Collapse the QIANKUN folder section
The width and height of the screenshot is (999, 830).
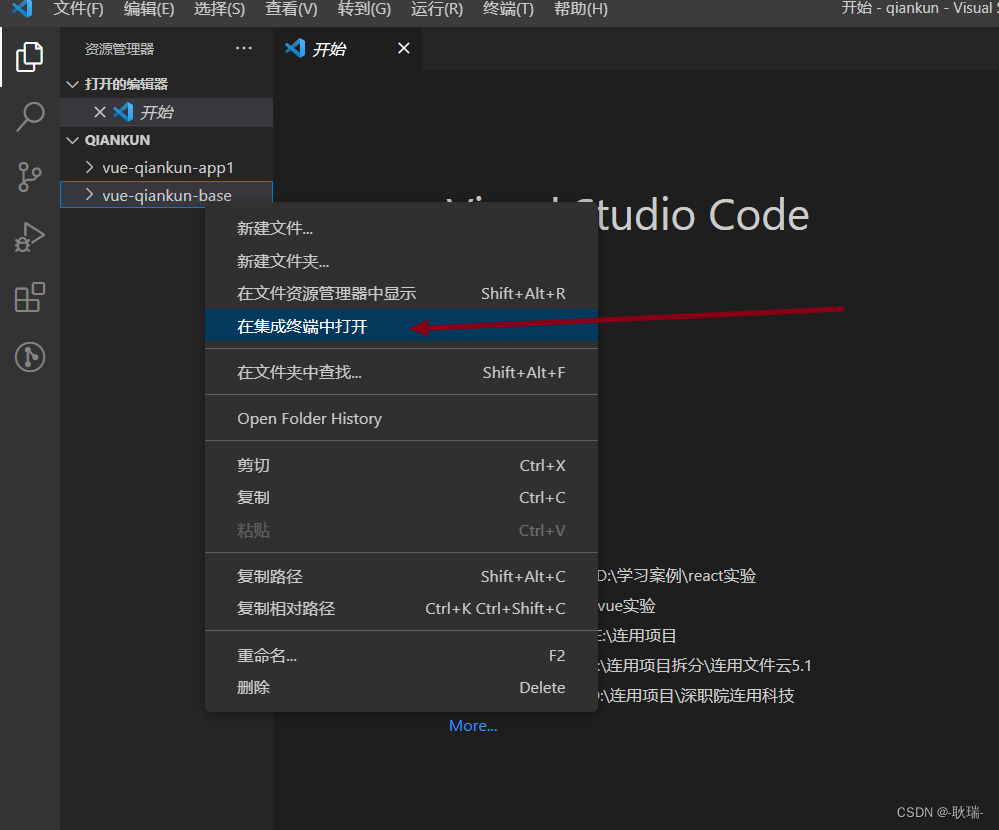coord(73,140)
